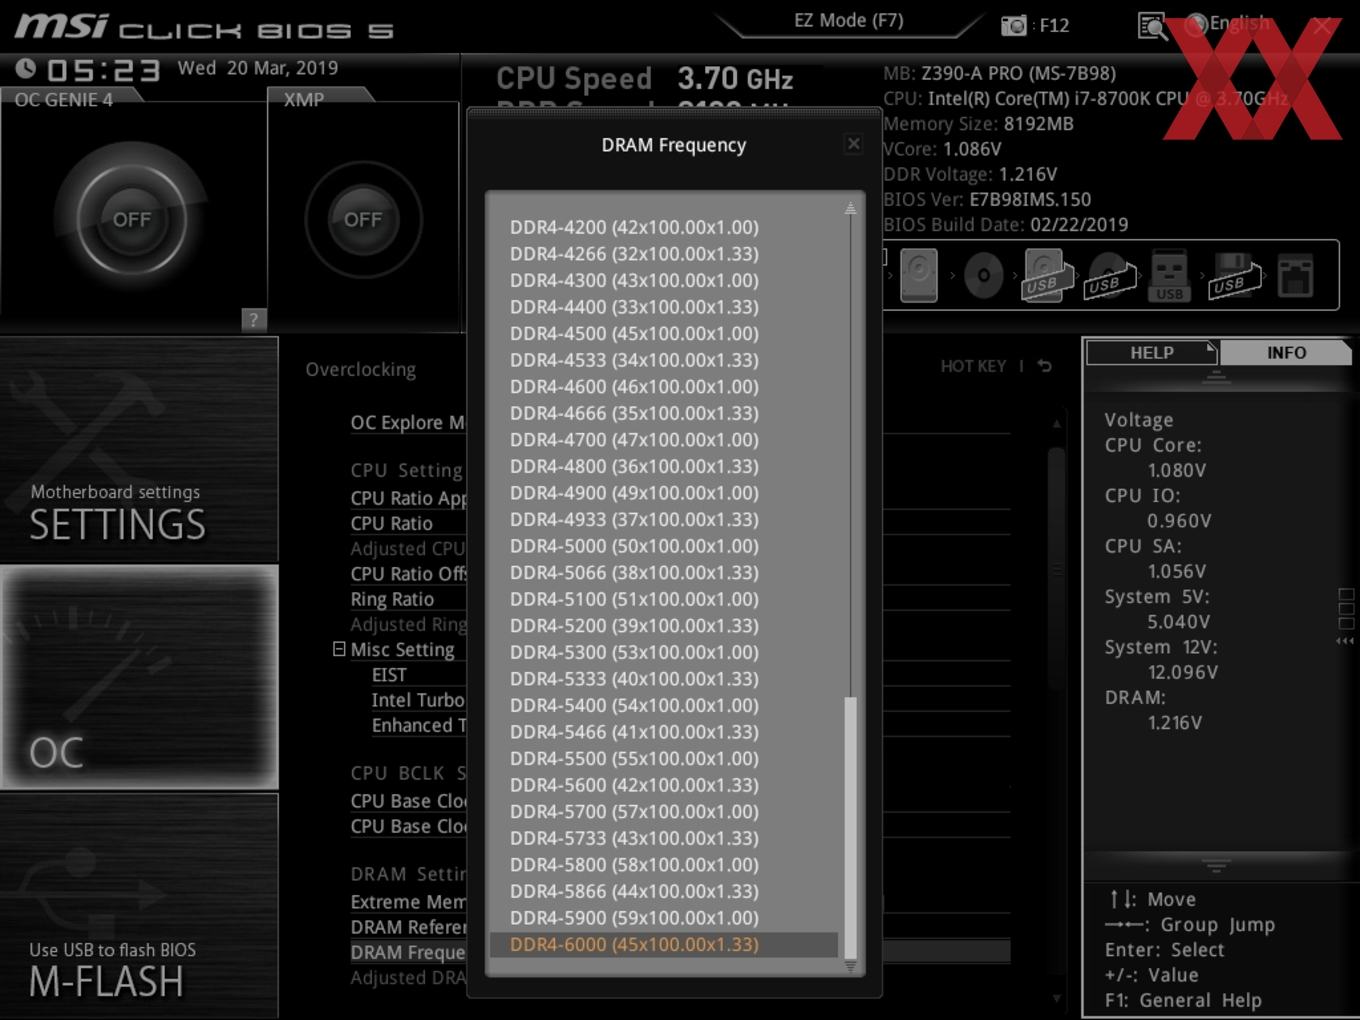Select DDR4-5733 (43x100.00x1.33)

[x=634, y=838]
